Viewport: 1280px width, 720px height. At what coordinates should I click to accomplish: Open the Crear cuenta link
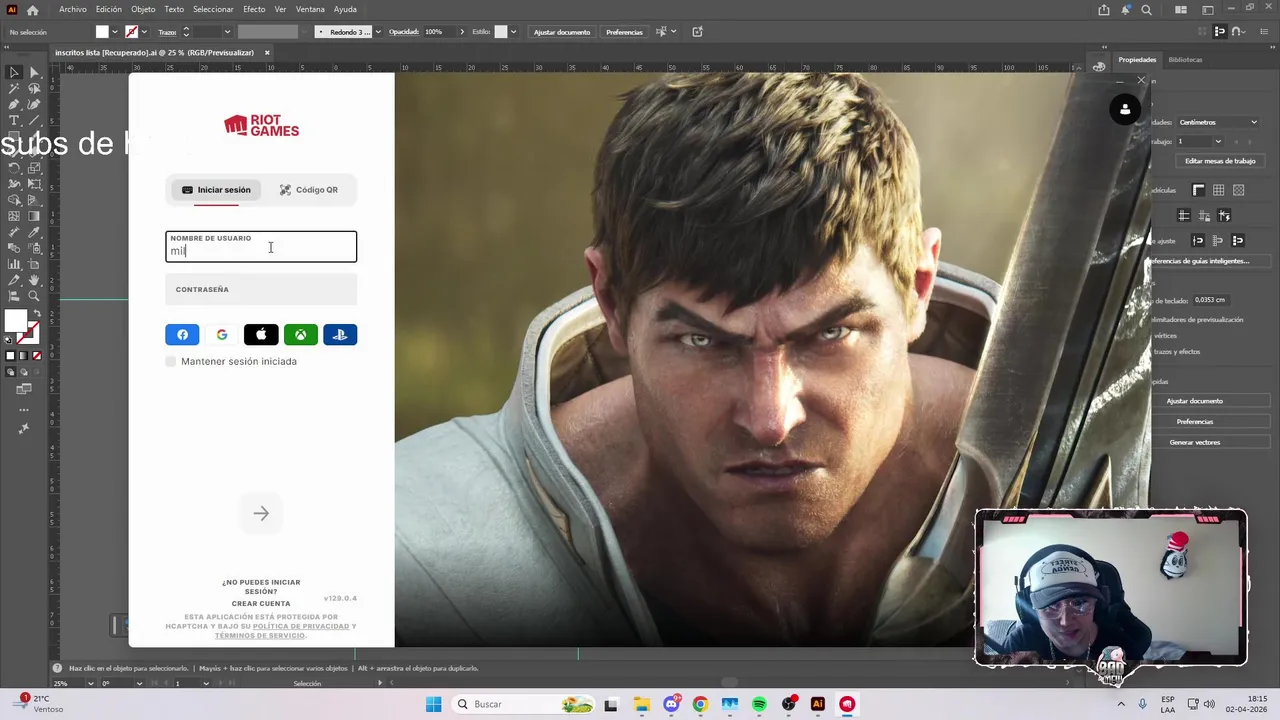(261, 604)
